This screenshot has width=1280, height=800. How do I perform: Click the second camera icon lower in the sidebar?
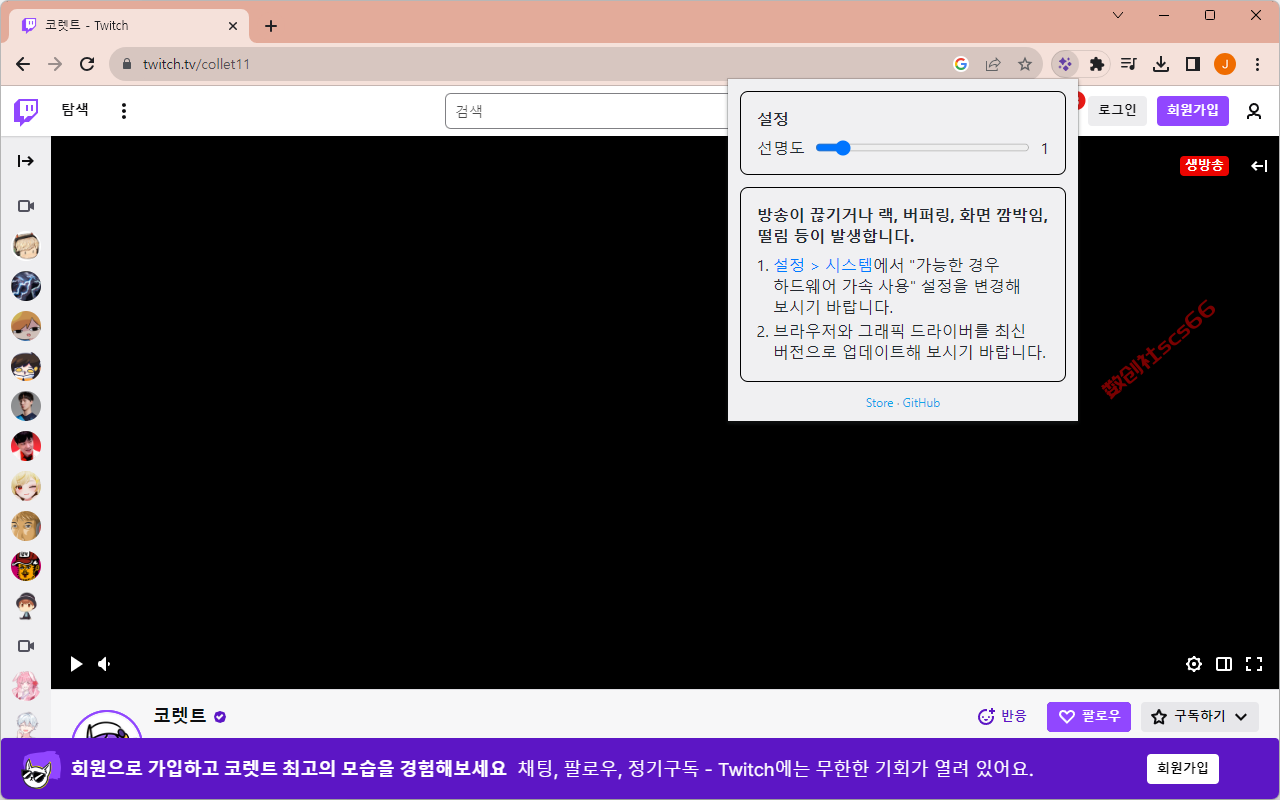26,646
